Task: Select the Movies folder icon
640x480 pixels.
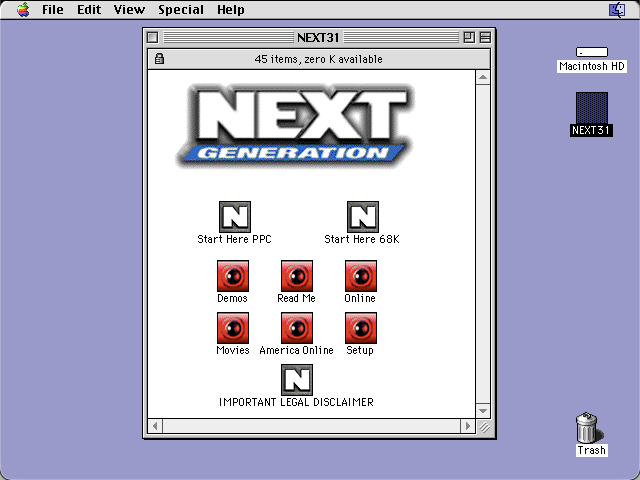Action: point(233,328)
